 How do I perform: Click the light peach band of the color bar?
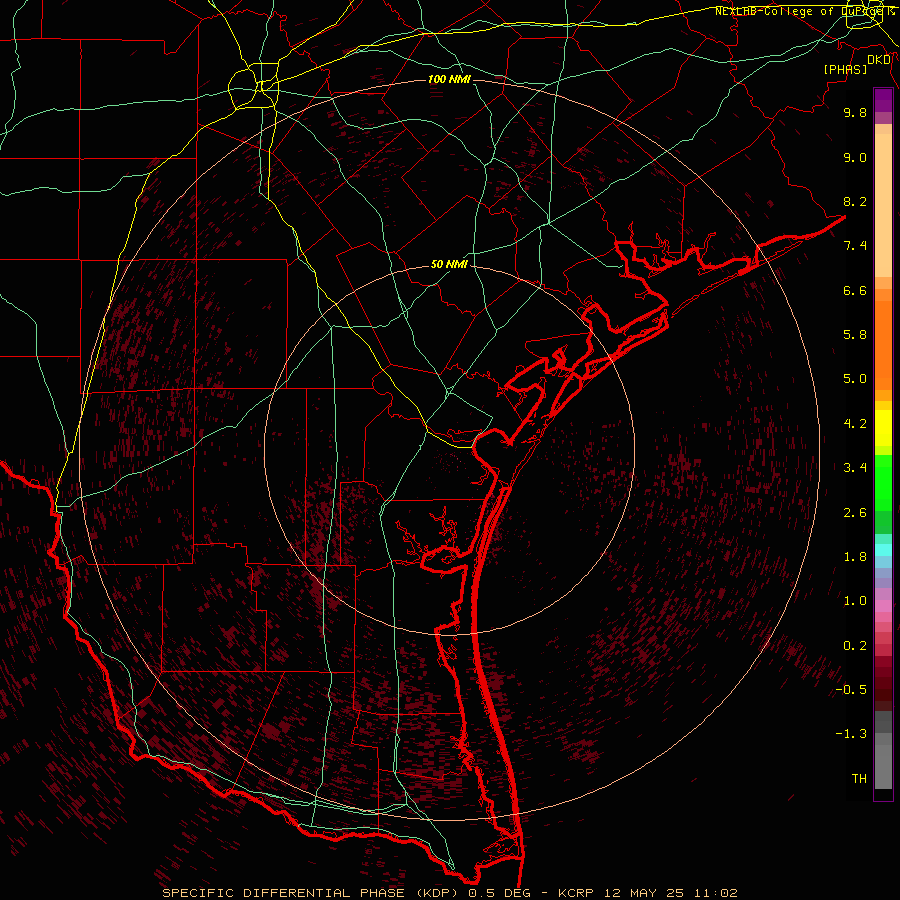point(883,206)
